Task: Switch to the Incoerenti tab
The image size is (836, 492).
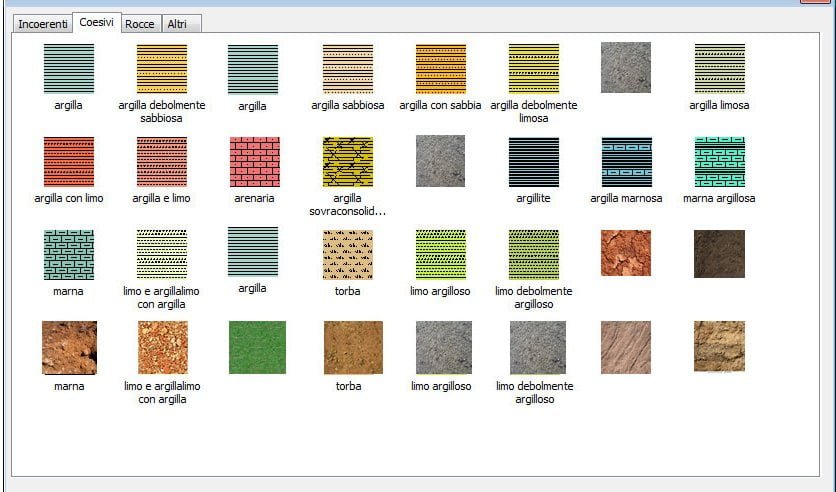Action: (43, 23)
